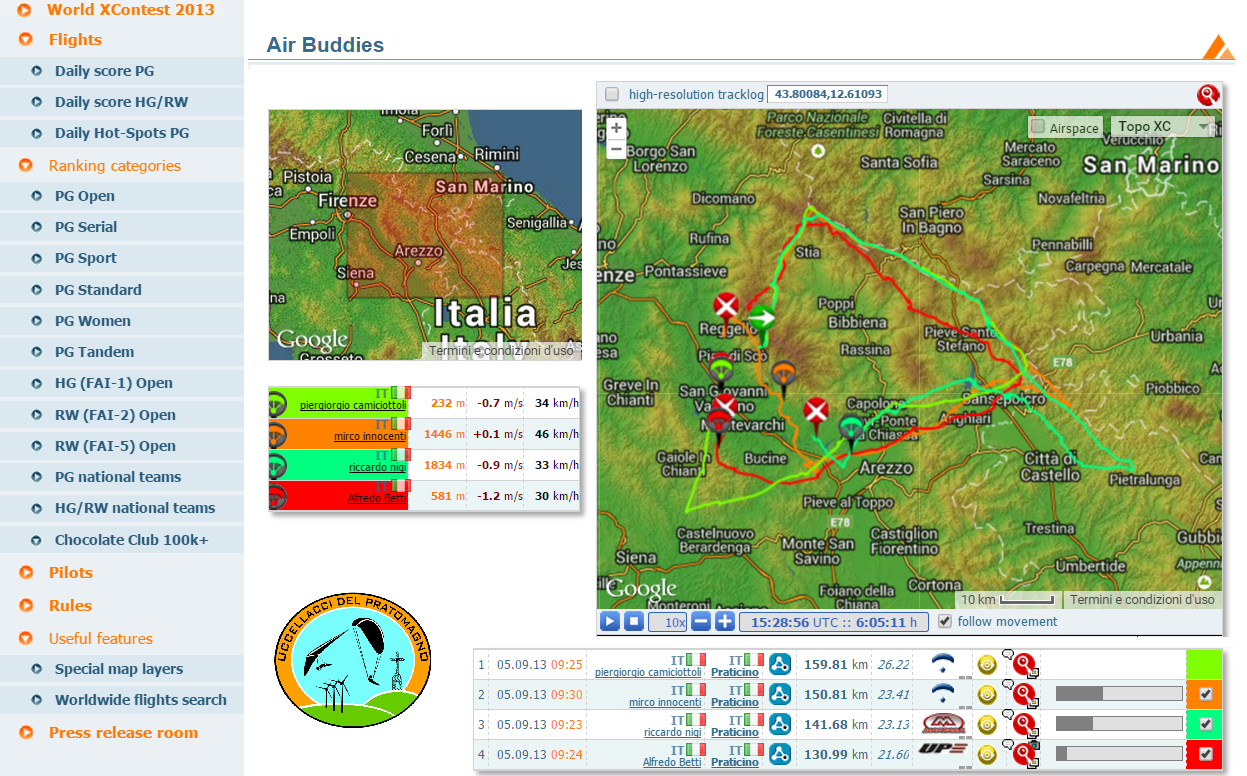Click gold badge icon in piergiorgio camiciottoli row
The height and width of the screenshot is (776, 1247).
point(987,664)
